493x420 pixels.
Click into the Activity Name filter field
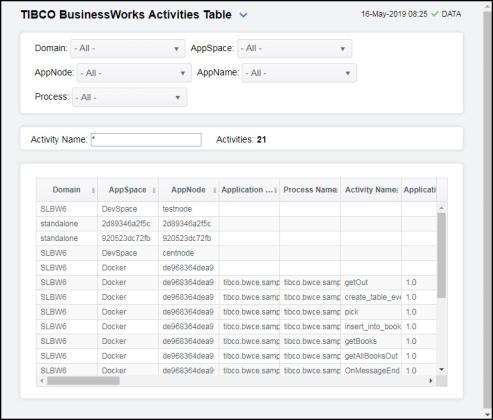point(146,140)
